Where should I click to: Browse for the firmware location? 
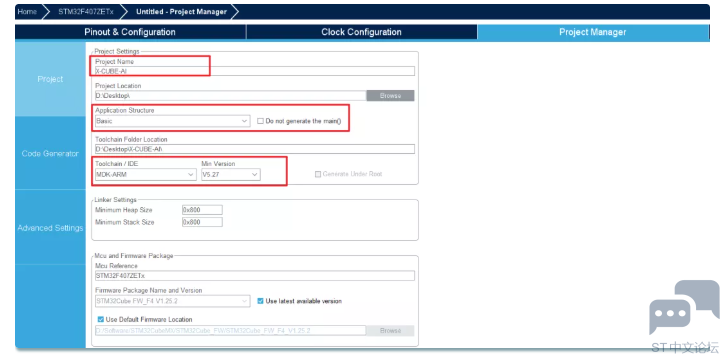[390, 331]
